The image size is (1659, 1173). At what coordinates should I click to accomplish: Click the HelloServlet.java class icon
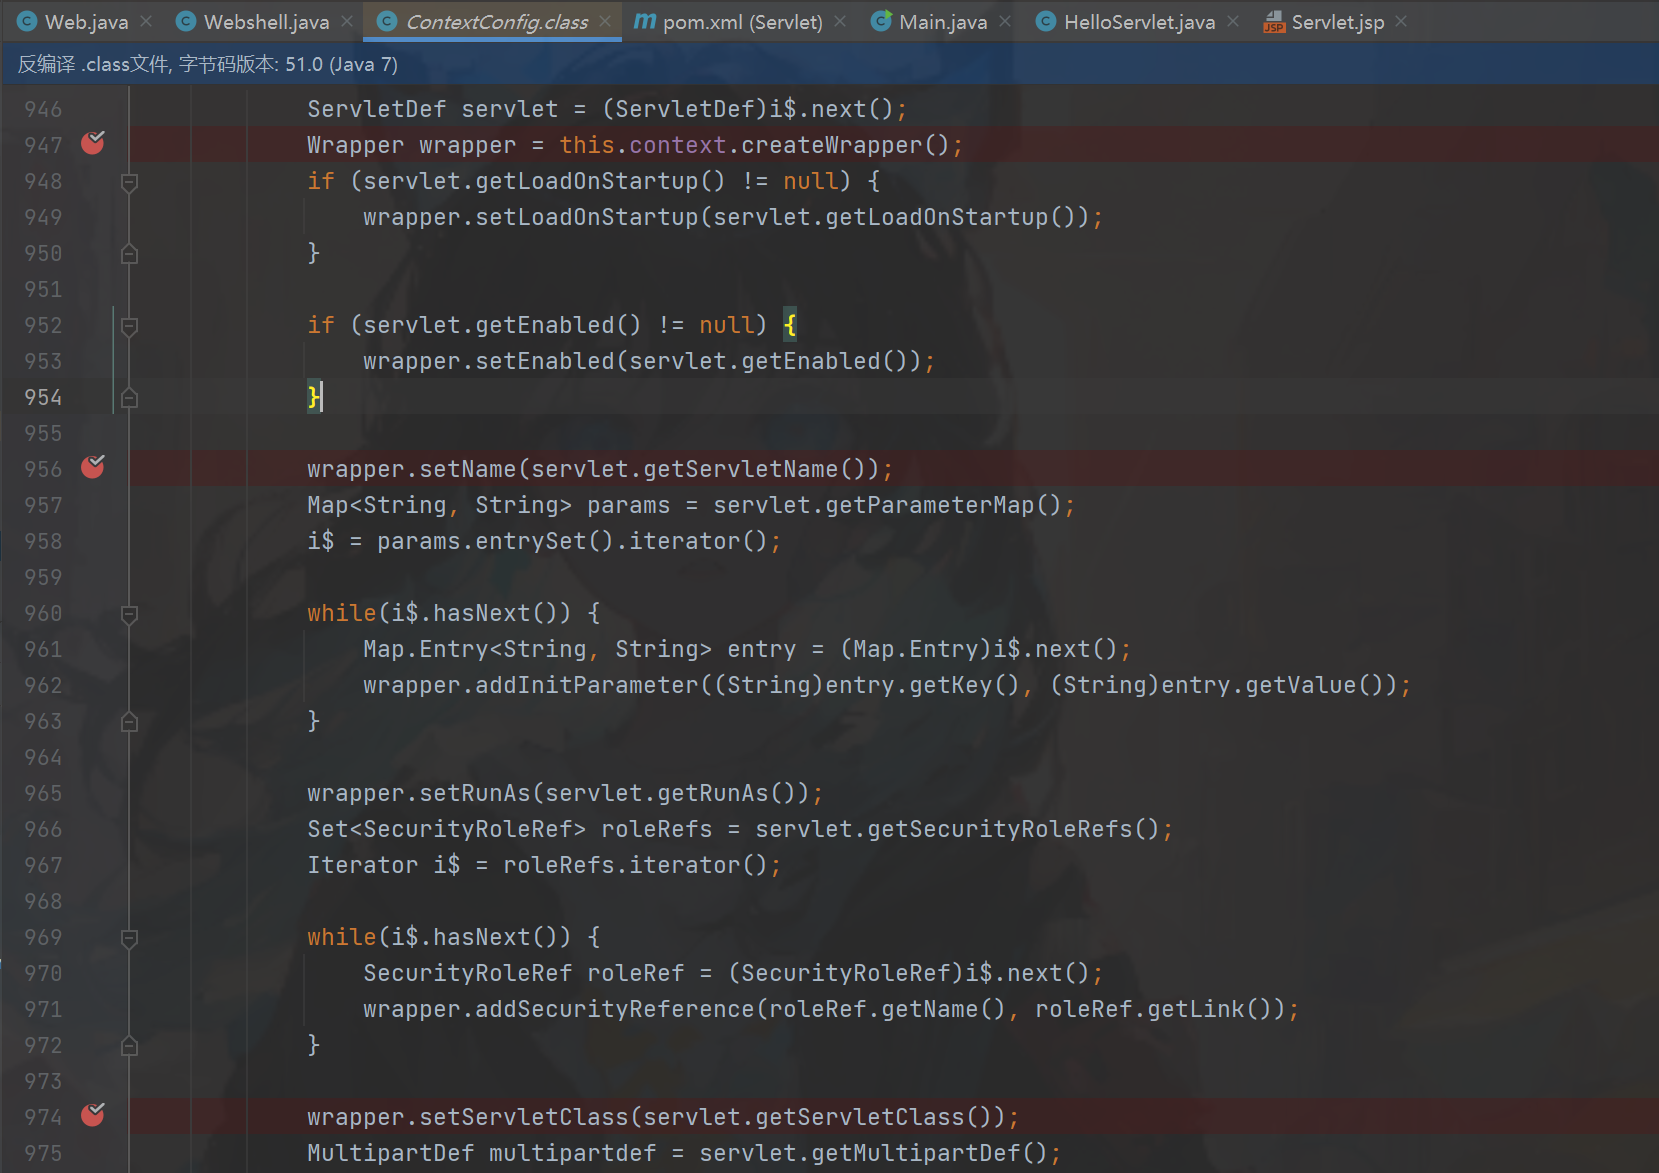tap(1045, 22)
